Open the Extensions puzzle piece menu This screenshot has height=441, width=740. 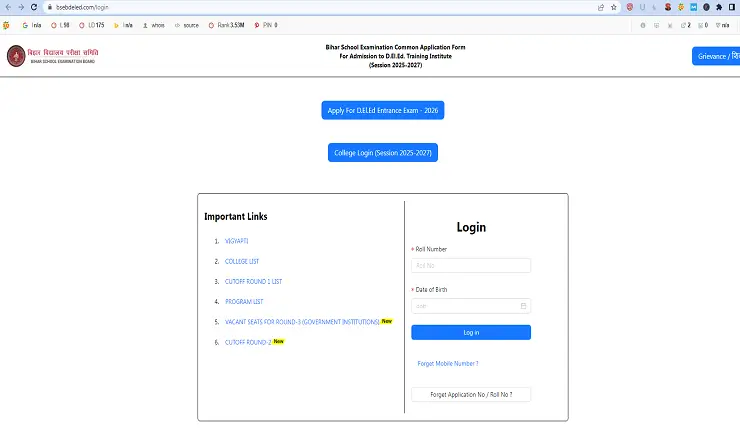pos(718,7)
